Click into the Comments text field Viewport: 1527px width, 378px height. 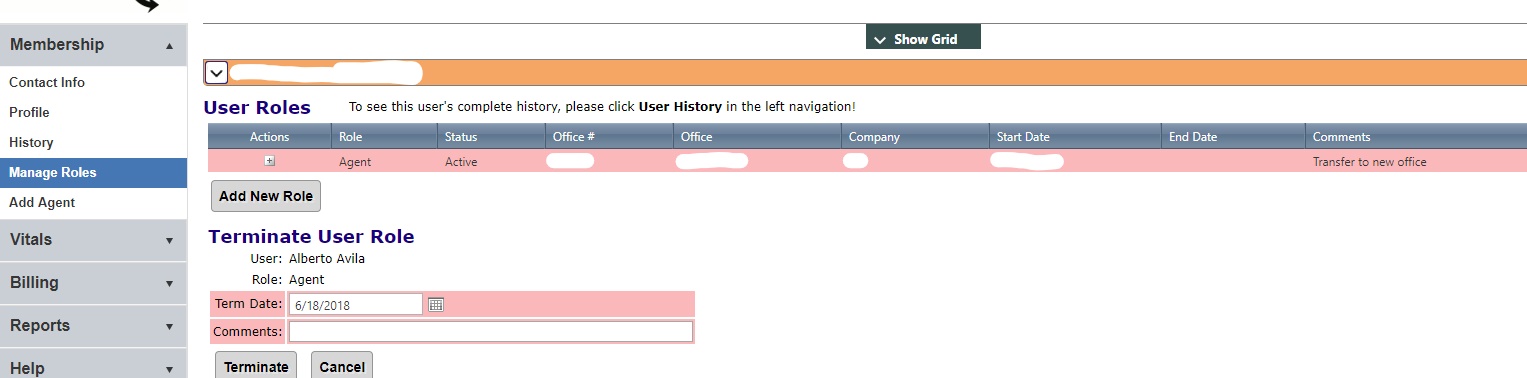(490, 331)
